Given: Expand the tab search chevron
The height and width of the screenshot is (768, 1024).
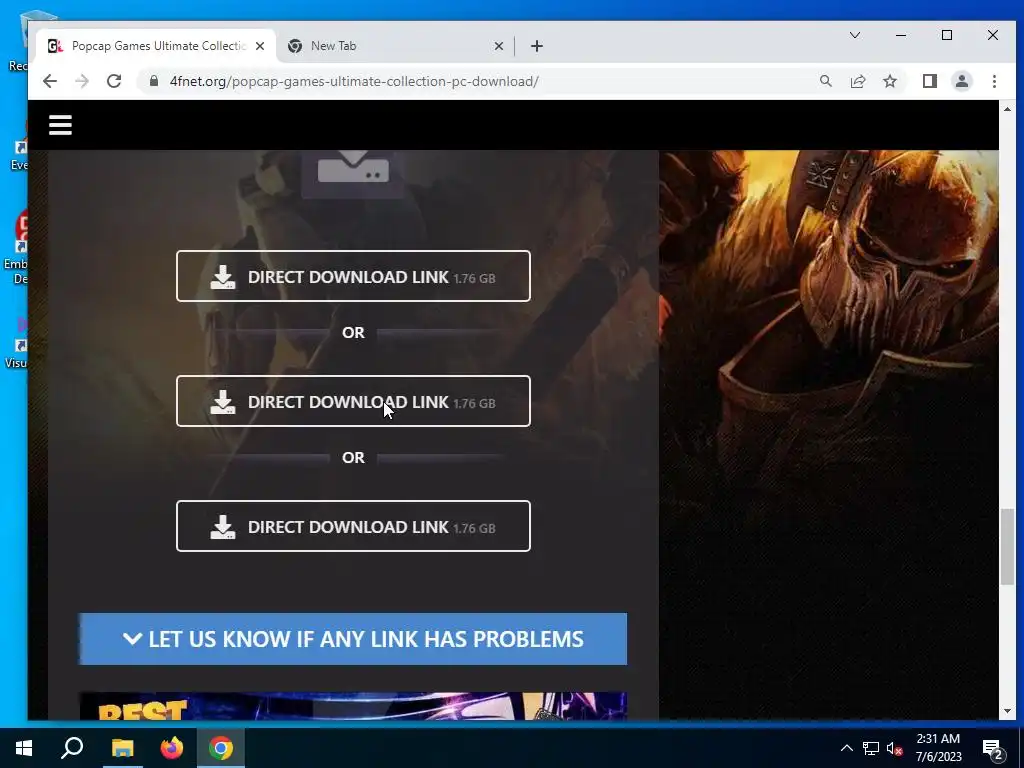Looking at the screenshot, I should tap(854, 35).
